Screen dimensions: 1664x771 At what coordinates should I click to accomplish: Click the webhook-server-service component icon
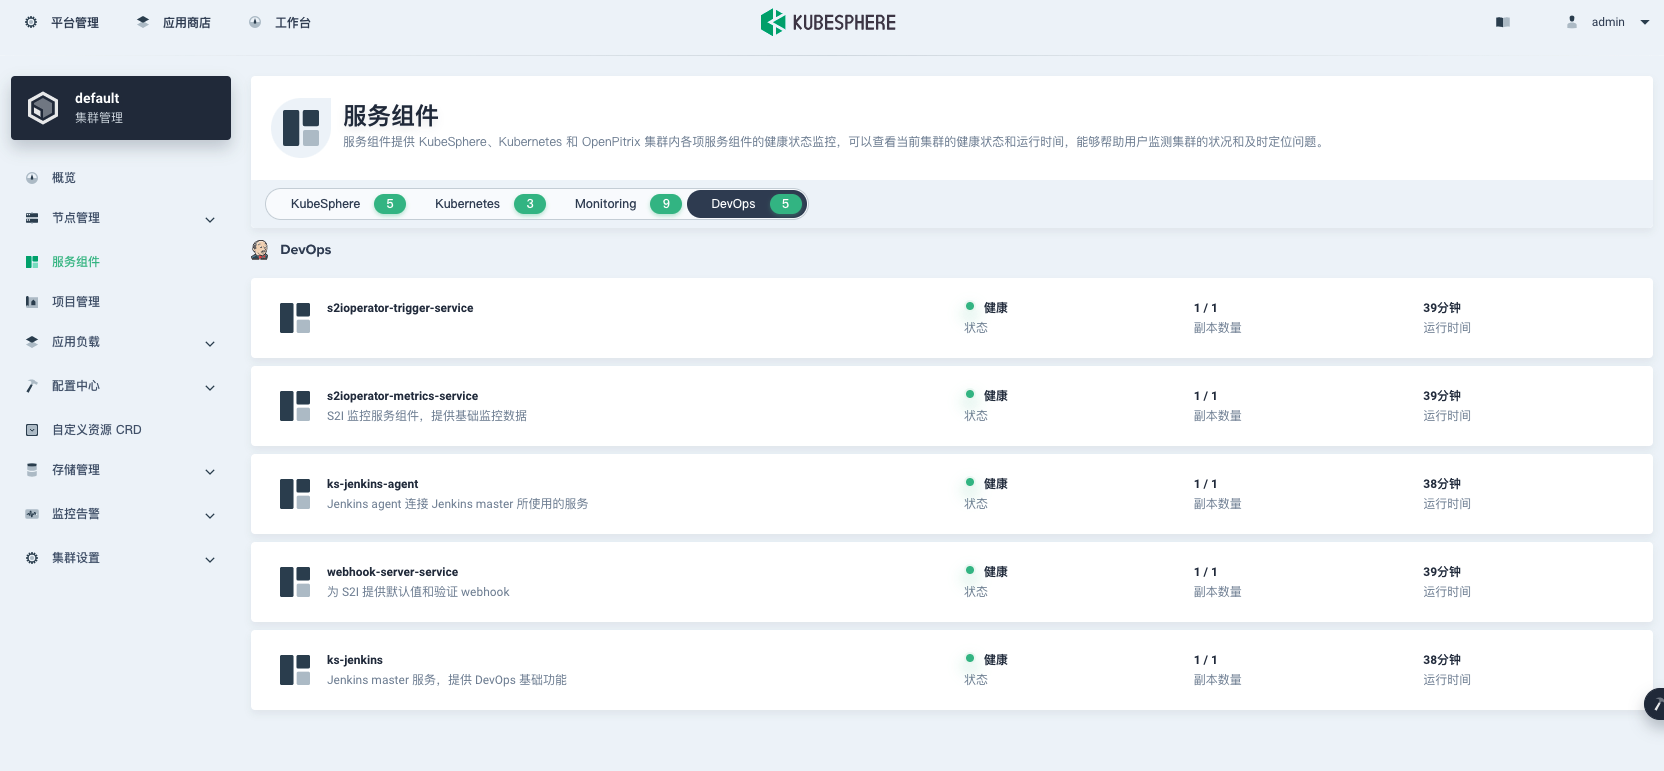(295, 582)
